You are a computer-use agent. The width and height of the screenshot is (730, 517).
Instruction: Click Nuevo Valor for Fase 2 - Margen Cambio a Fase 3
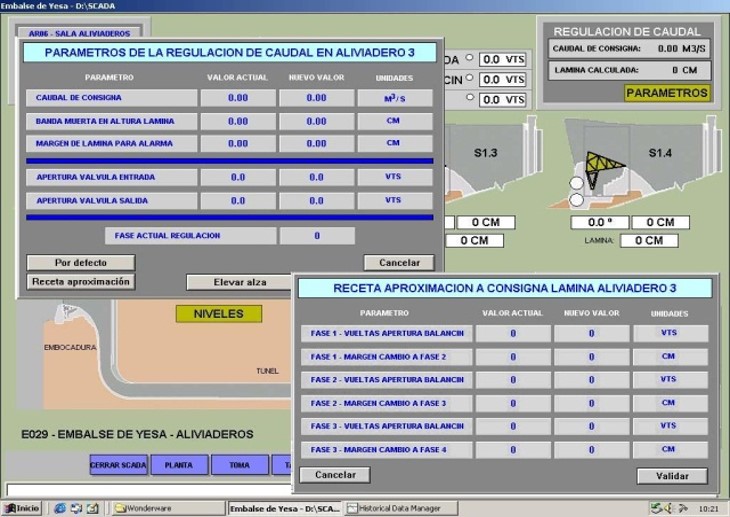(592, 403)
